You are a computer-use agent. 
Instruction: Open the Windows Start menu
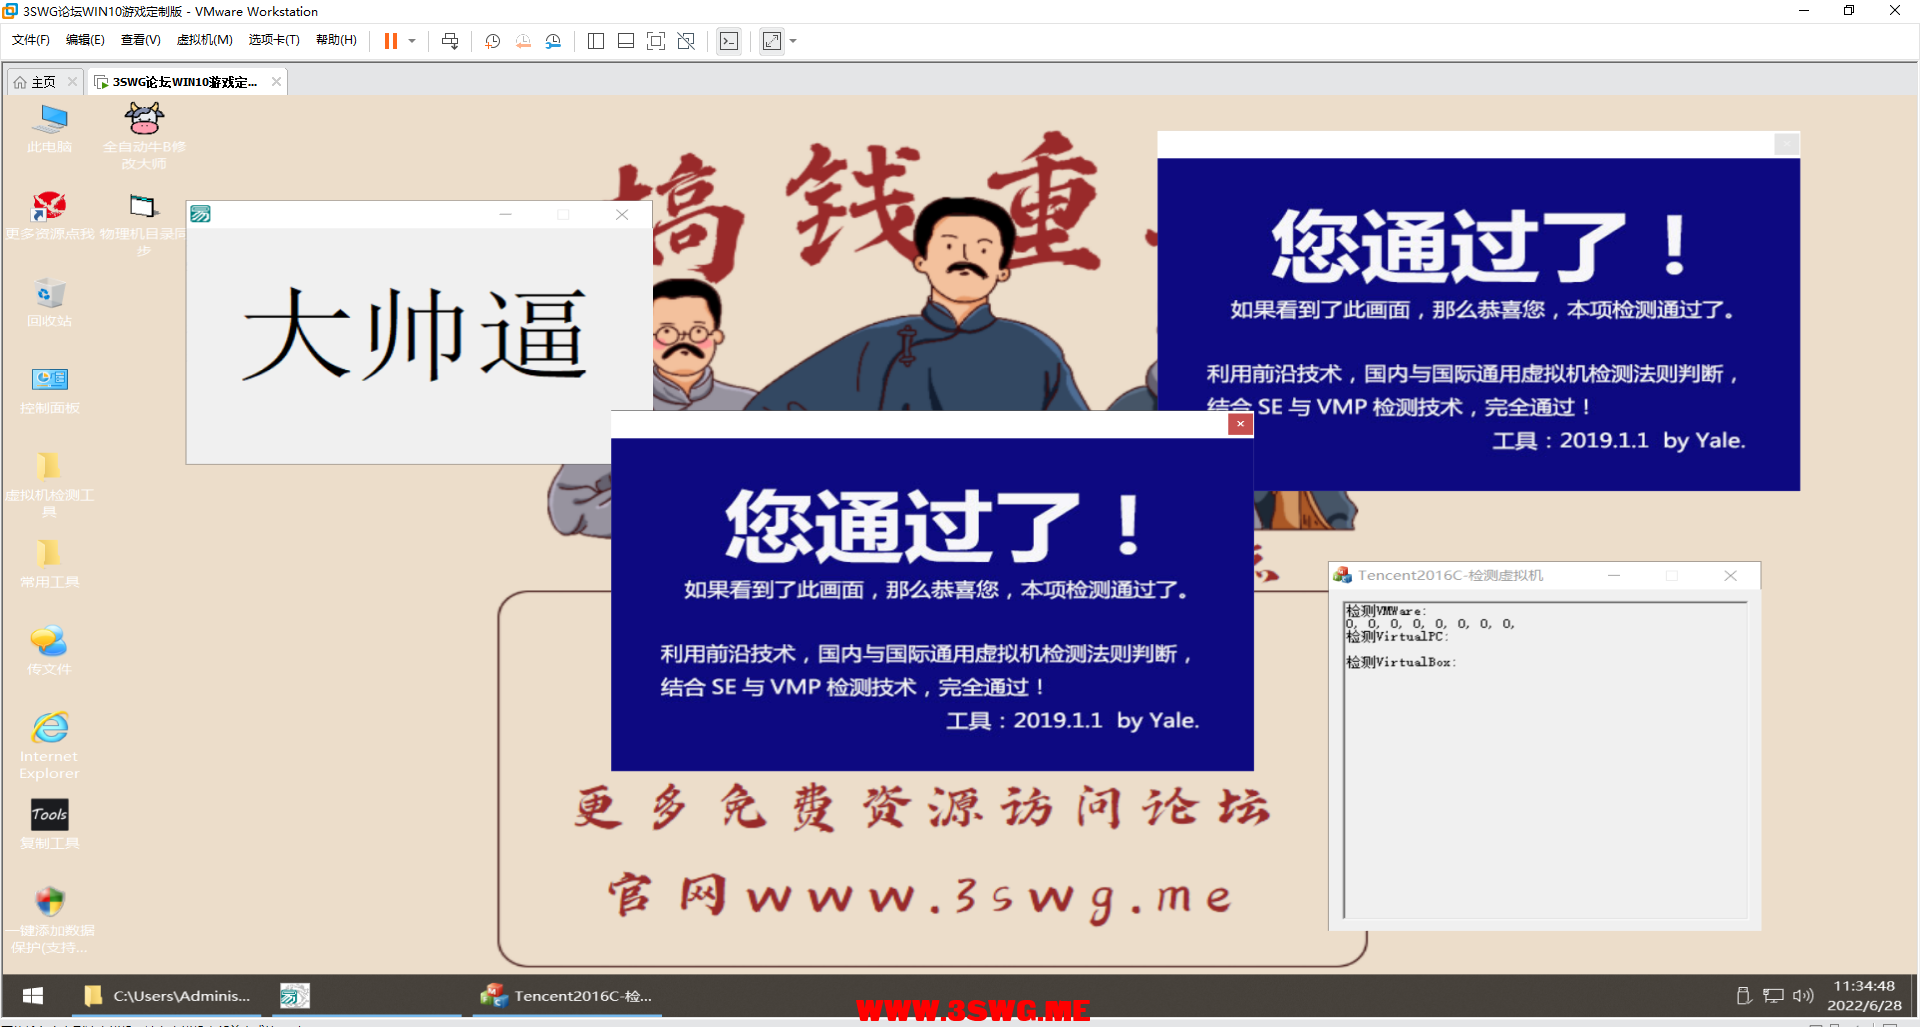[32, 996]
